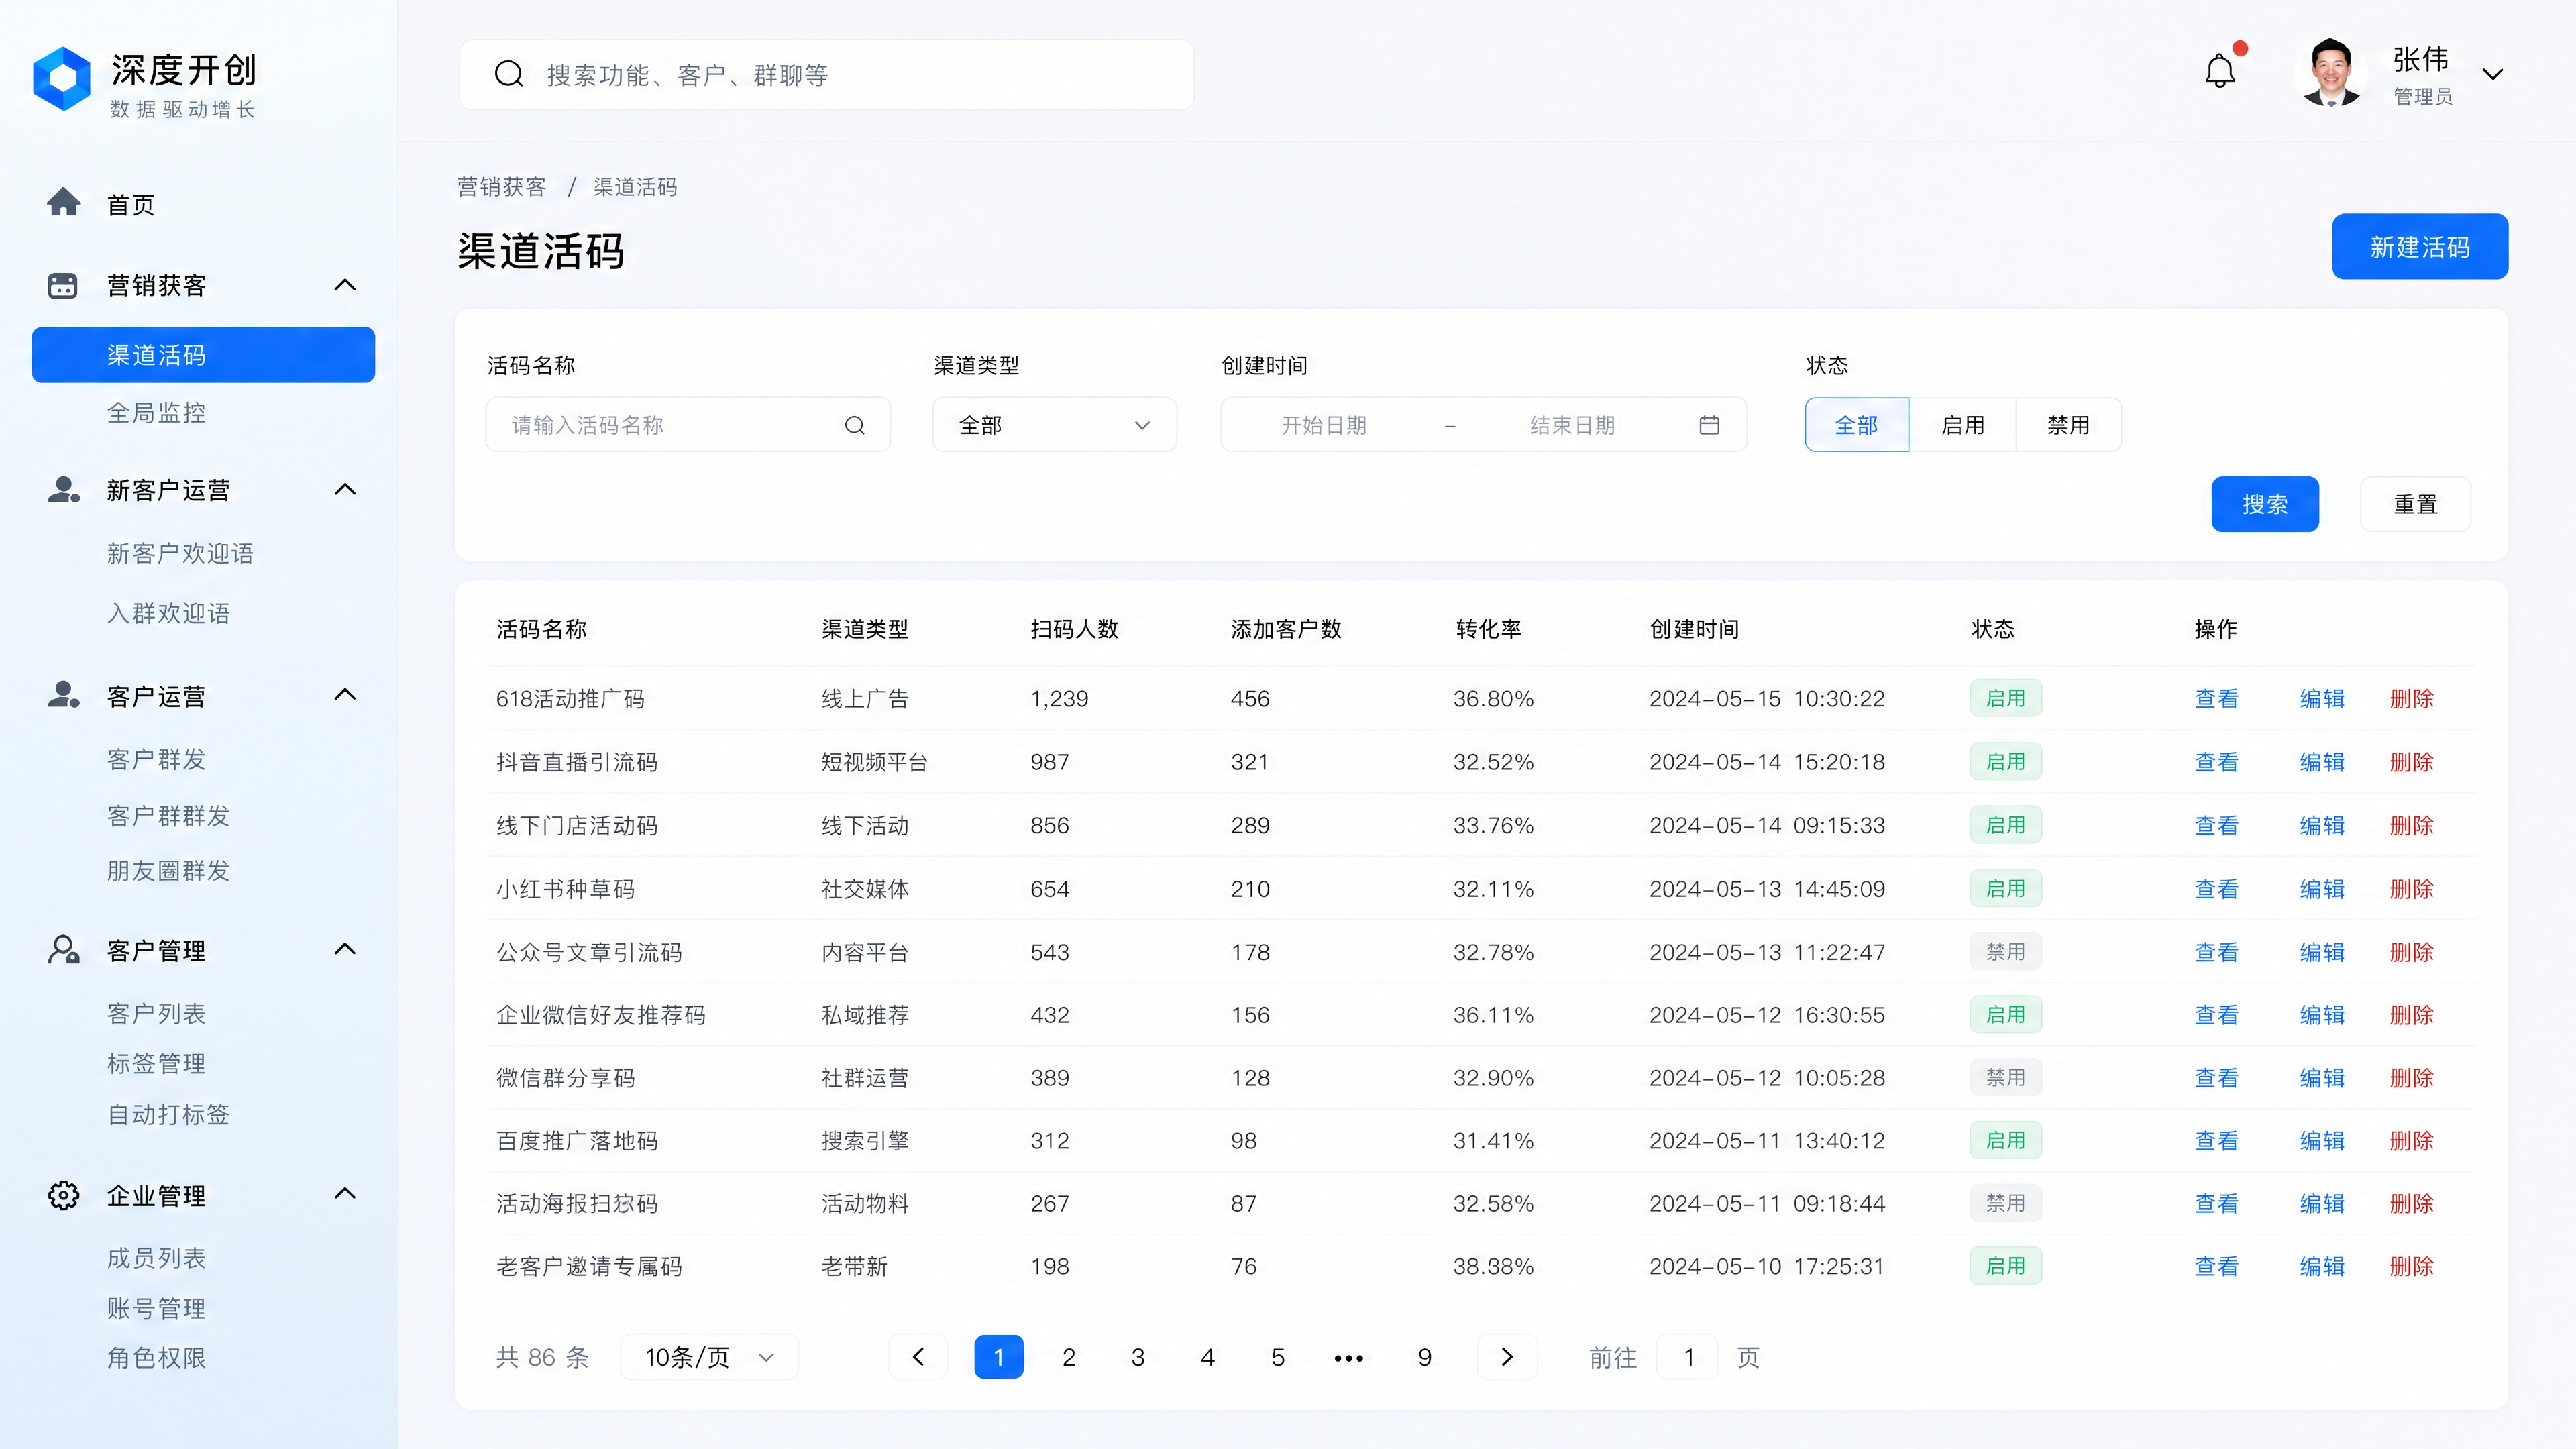
Task: Click the home icon in sidebar
Action: pyautogui.click(x=64, y=202)
